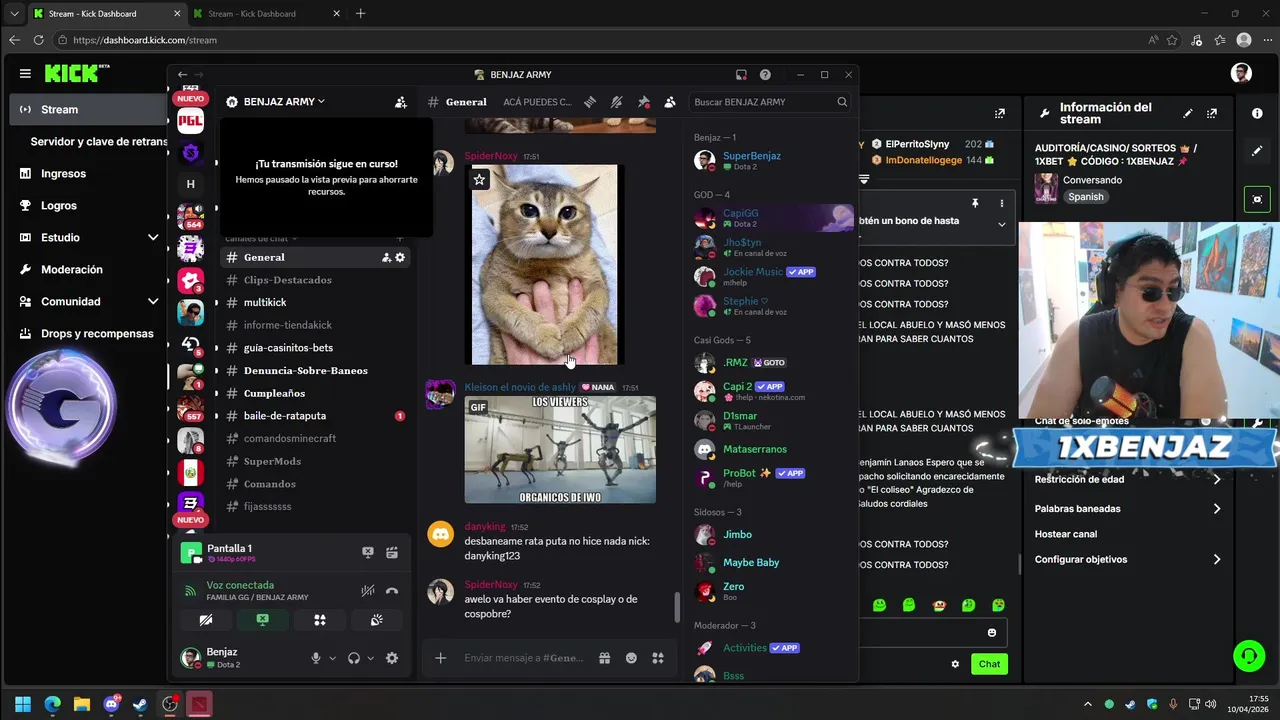The height and width of the screenshot is (720, 1280).
Task: Toggle green capture icon on Kick right sidebar
Action: click(1257, 199)
